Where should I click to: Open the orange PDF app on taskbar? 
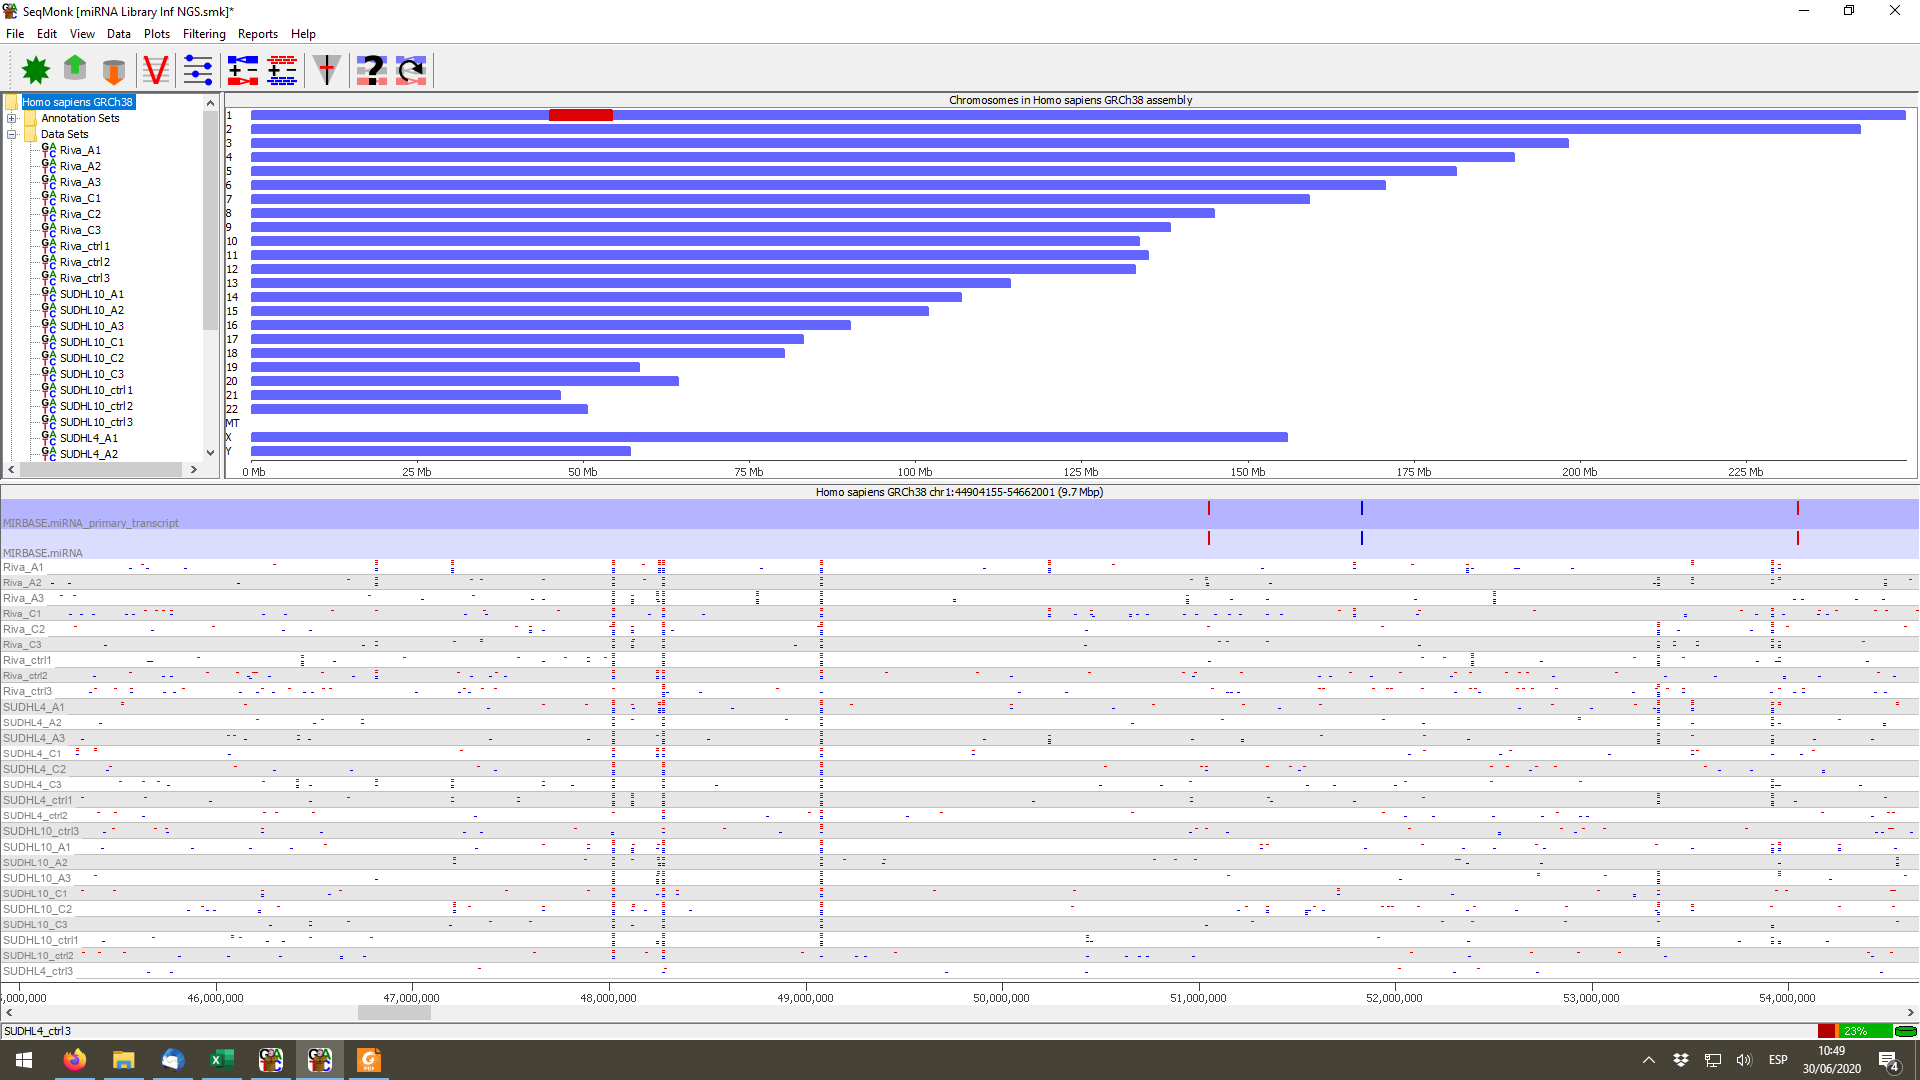click(368, 1060)
